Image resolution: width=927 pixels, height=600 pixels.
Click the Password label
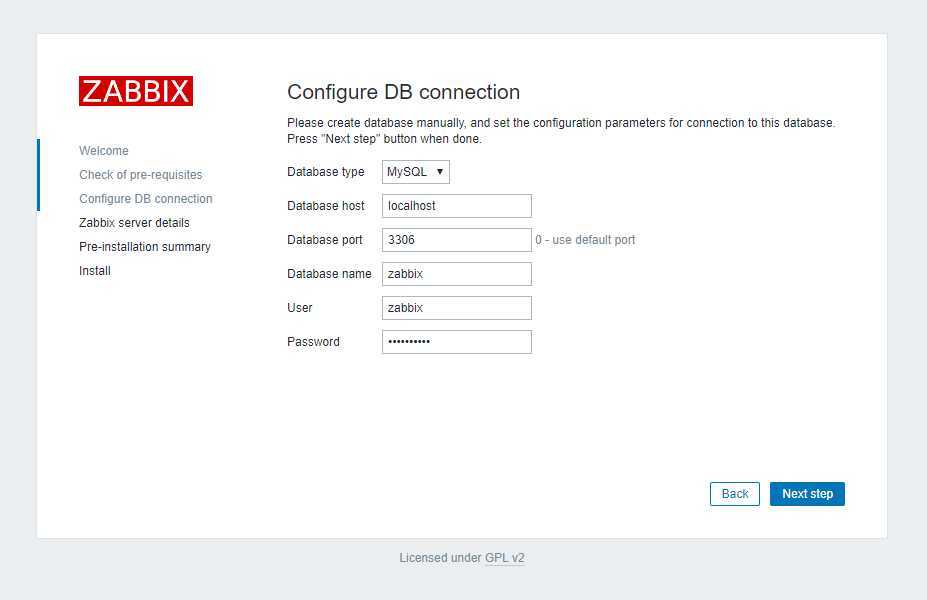coord(313,342)
